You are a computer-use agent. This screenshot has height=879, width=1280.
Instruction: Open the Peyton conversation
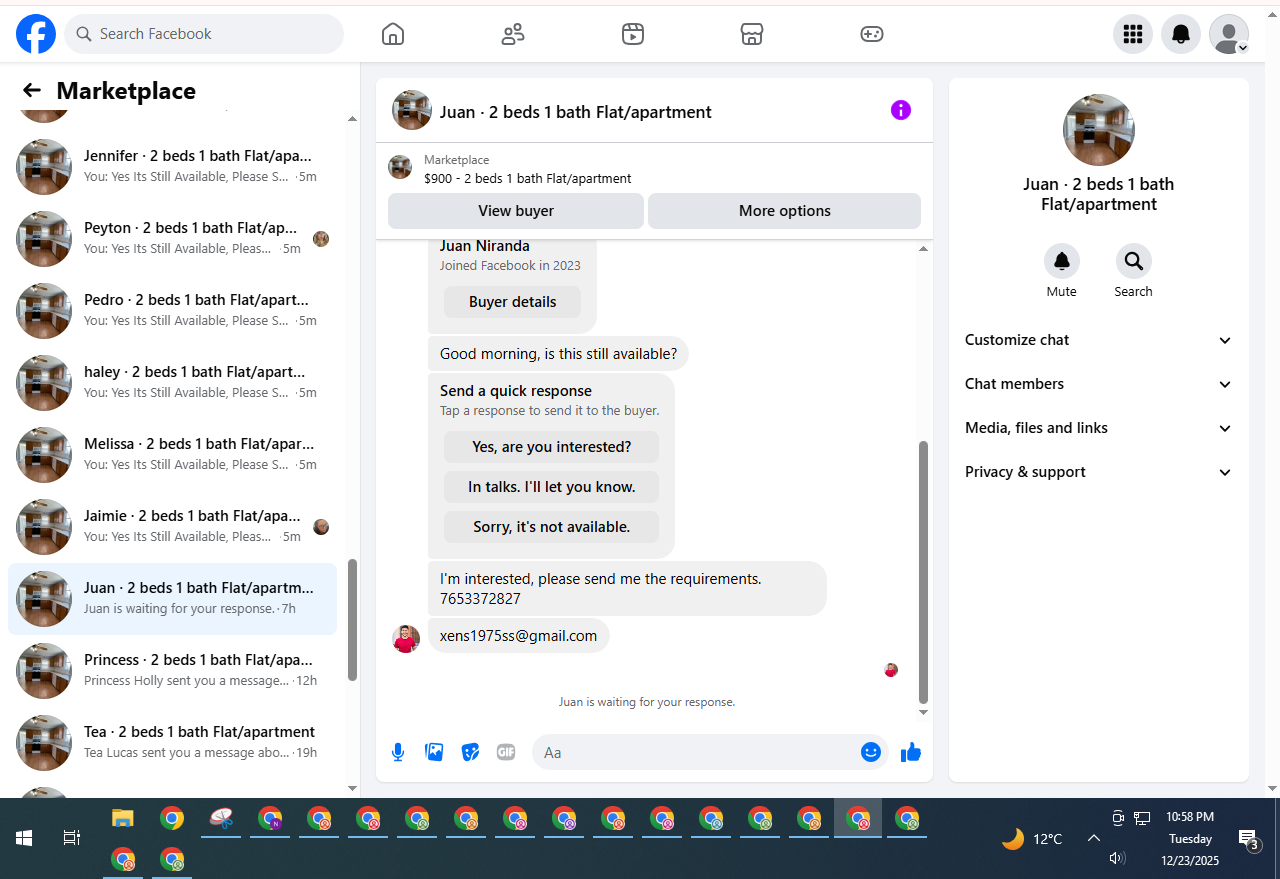tap(172, 238)
